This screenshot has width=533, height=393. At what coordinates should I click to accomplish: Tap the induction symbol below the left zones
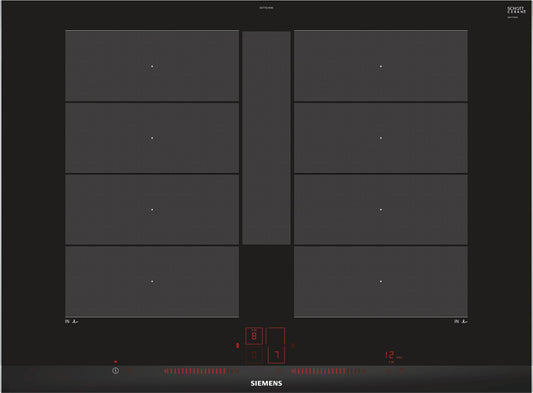pyautogui.click(x=72, y=321)
